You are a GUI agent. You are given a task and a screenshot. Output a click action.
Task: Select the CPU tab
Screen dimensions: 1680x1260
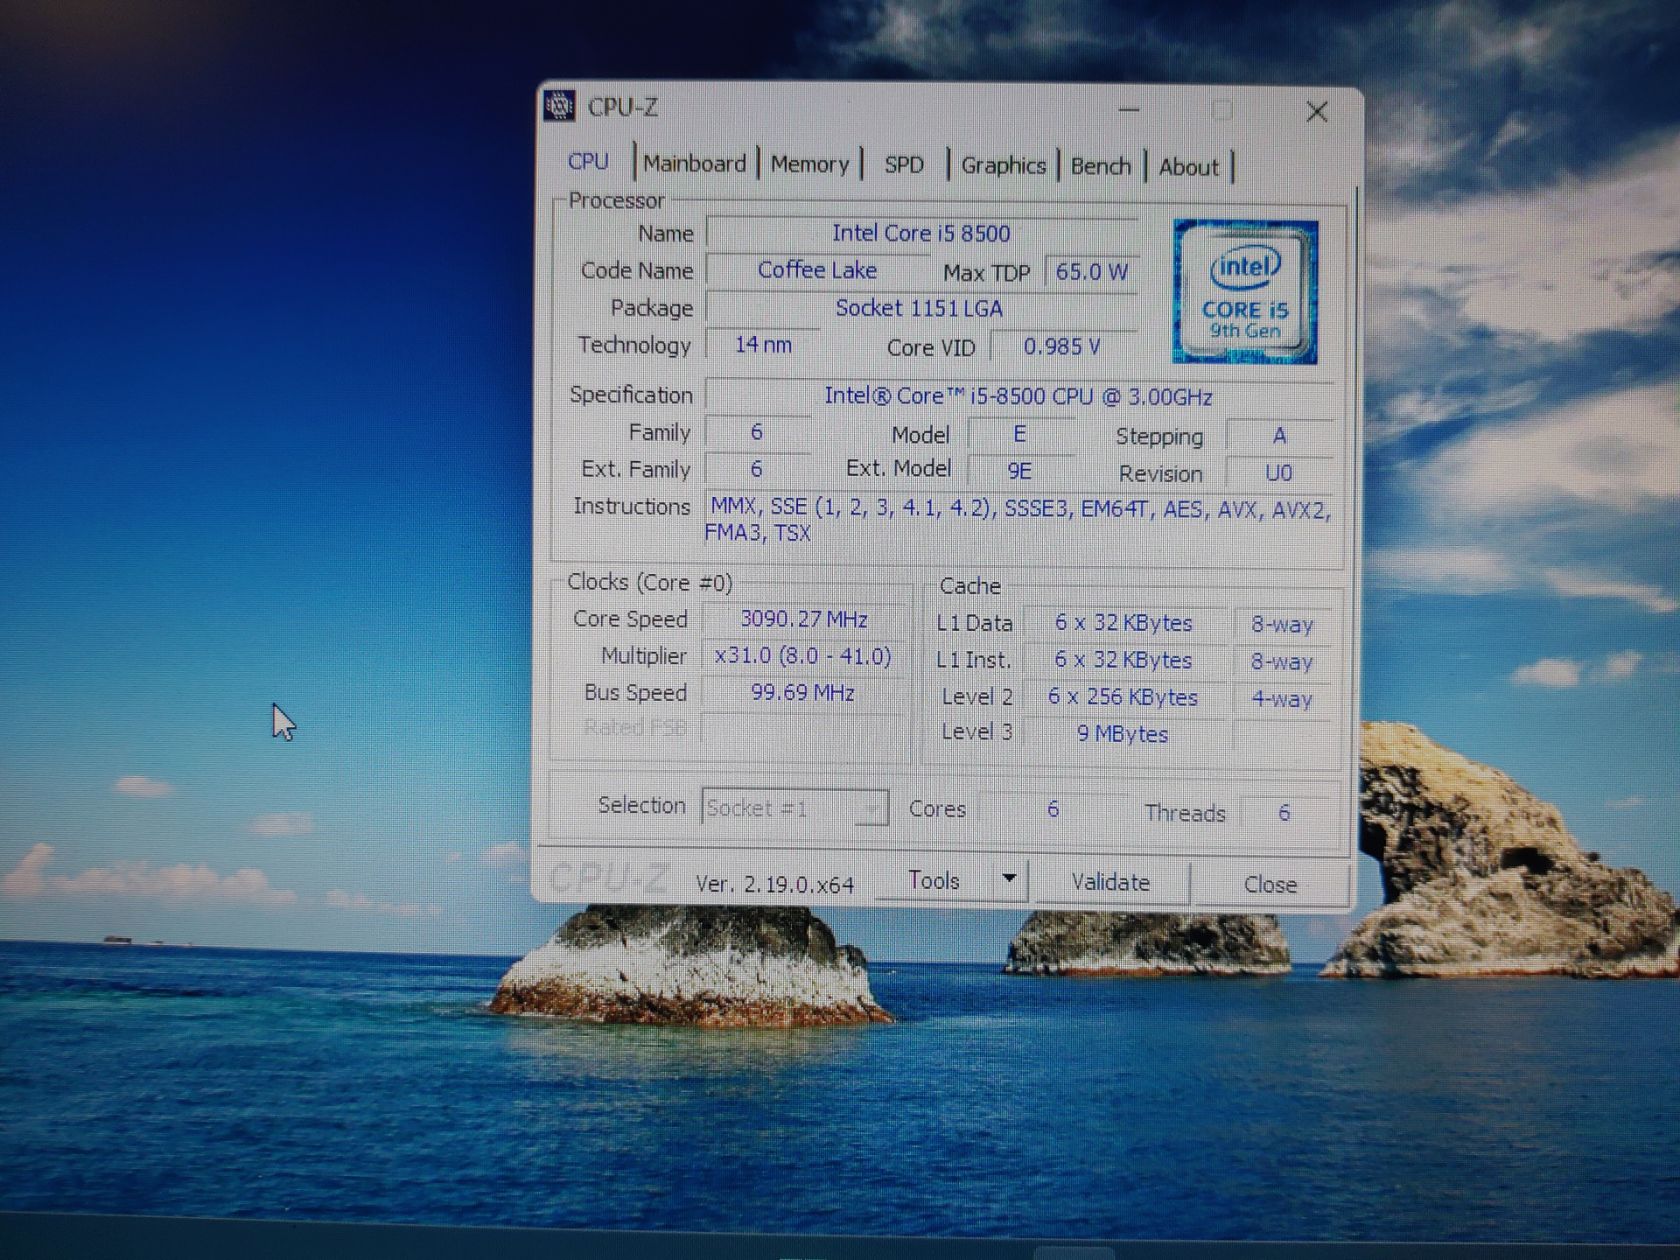(x=588, y=162)
